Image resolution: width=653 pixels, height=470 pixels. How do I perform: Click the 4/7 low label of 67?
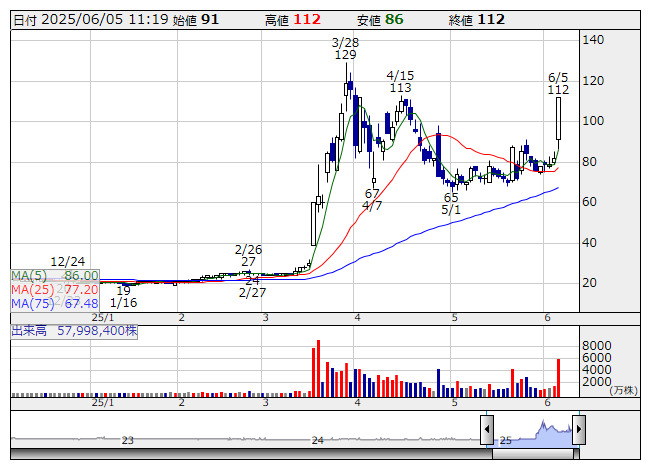[x=372, y=200]
